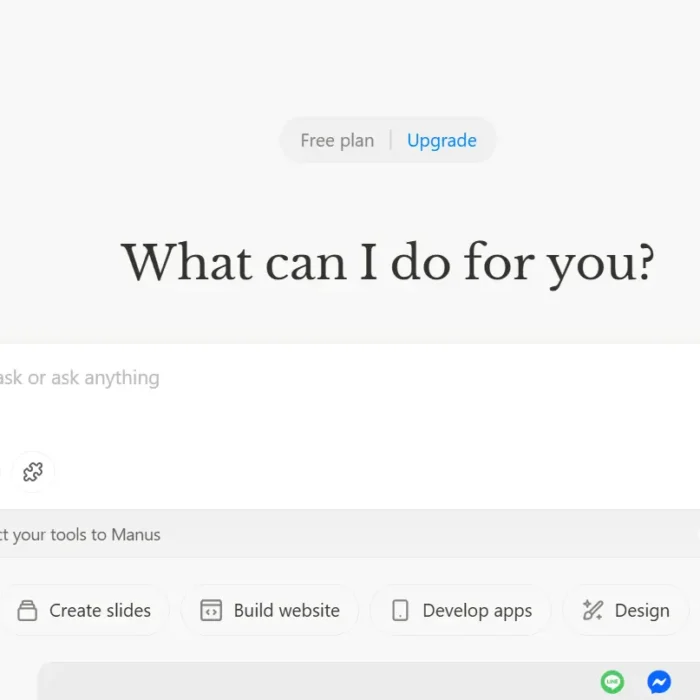Screen dimensions: 700x700
Task: Pick the Develop apps suggestion text
Action: 477,610
